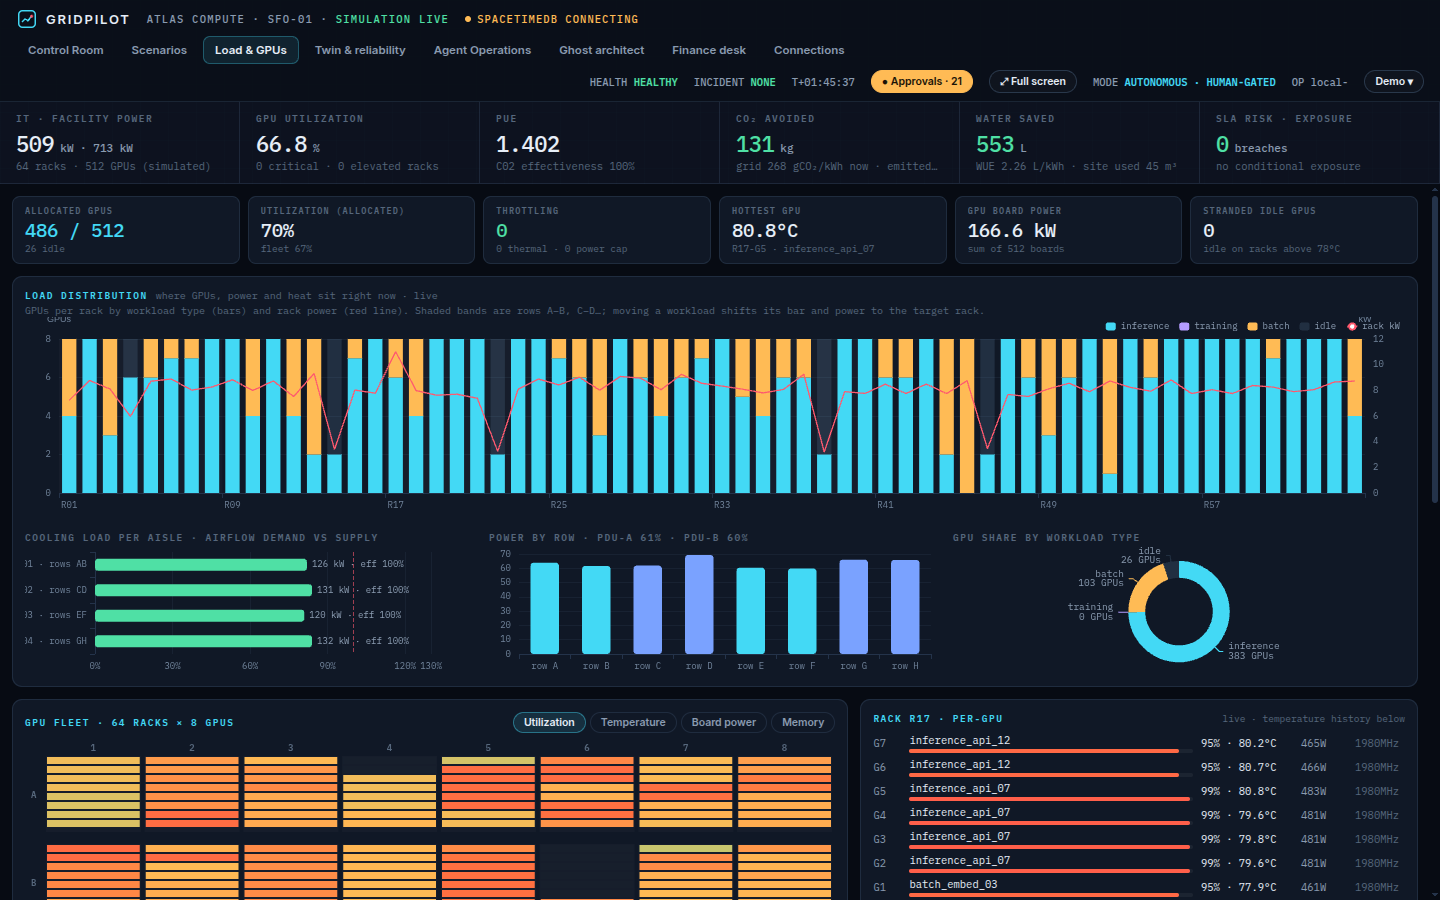Expand the Demo dropdown
1440x900 pixels.
(x=1394, y=82)
